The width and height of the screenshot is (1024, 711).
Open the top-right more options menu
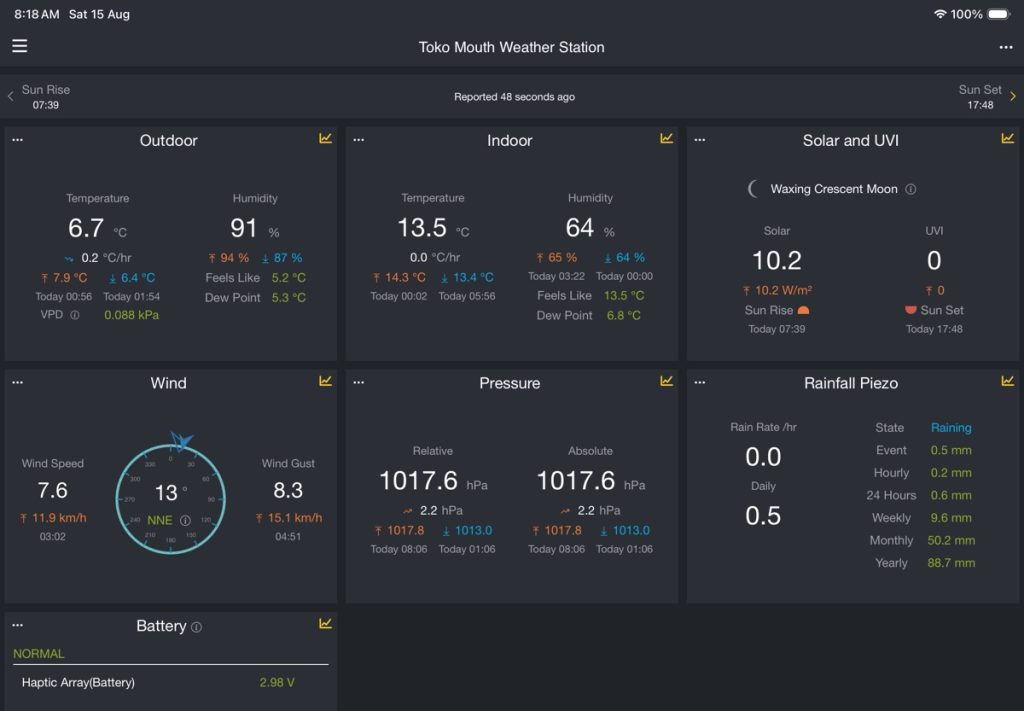point(1006,47)
